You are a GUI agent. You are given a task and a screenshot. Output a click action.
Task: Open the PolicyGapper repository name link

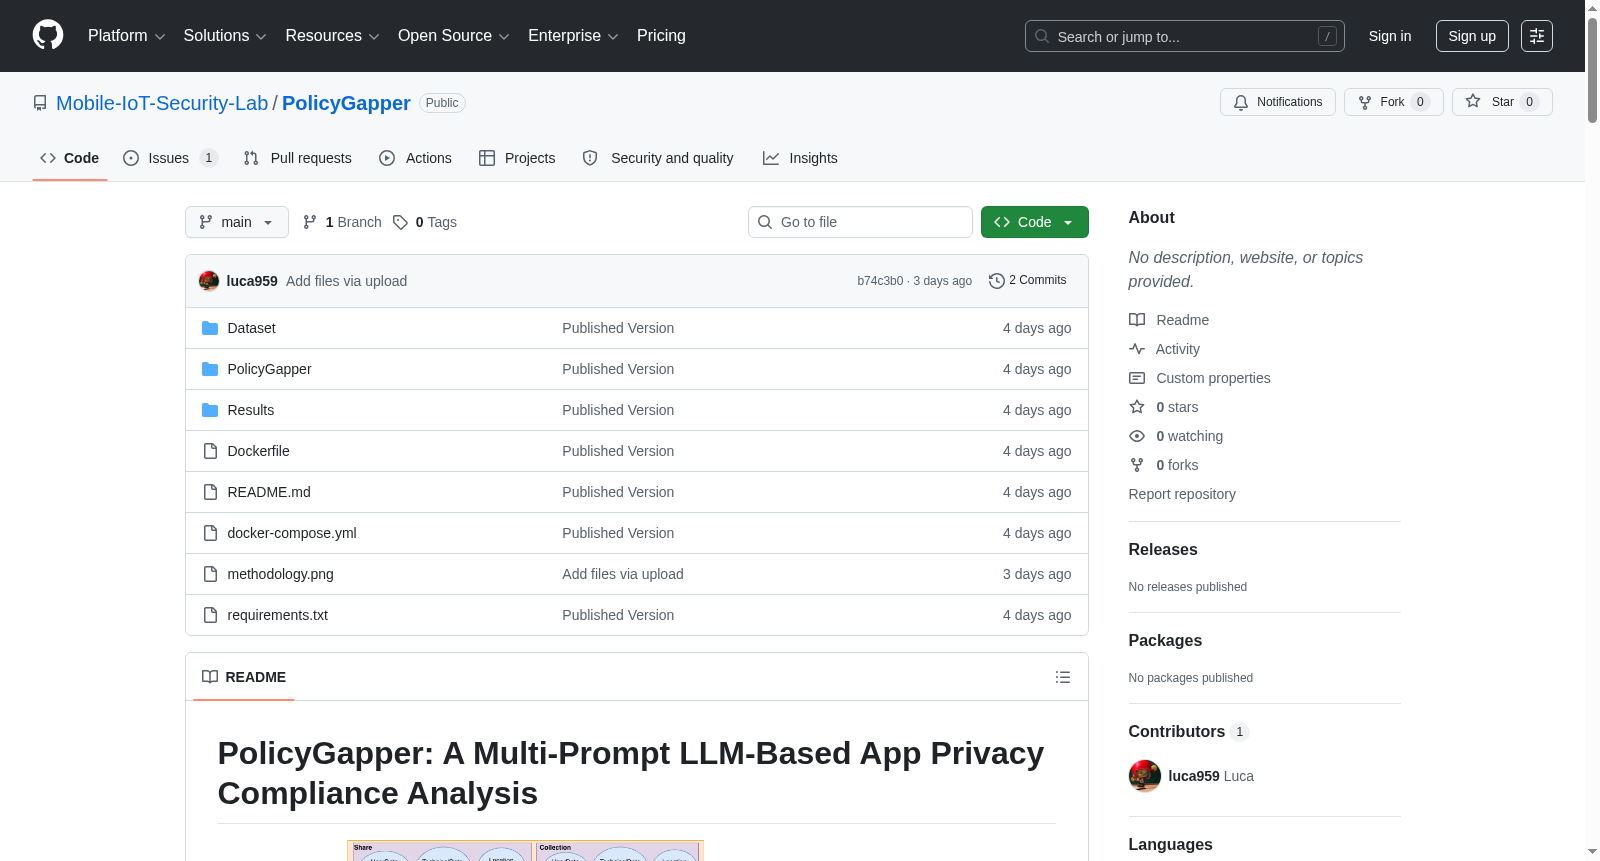coord(346,103)
